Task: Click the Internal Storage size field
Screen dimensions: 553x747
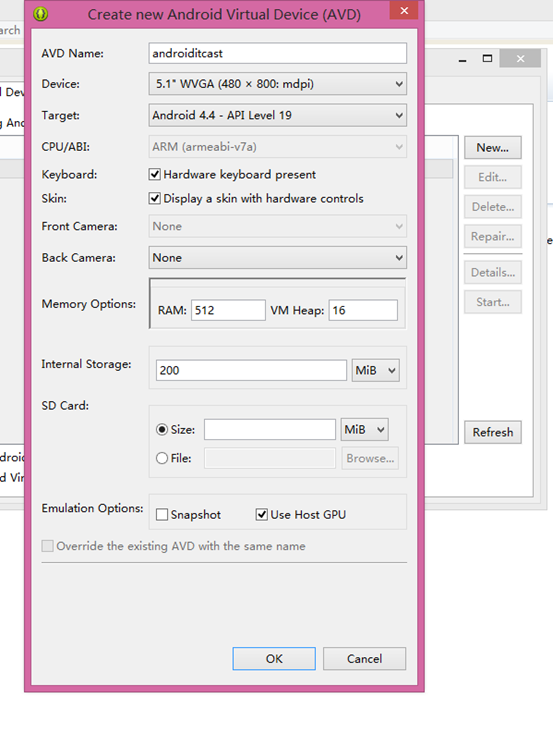Action: pos(251,370)
